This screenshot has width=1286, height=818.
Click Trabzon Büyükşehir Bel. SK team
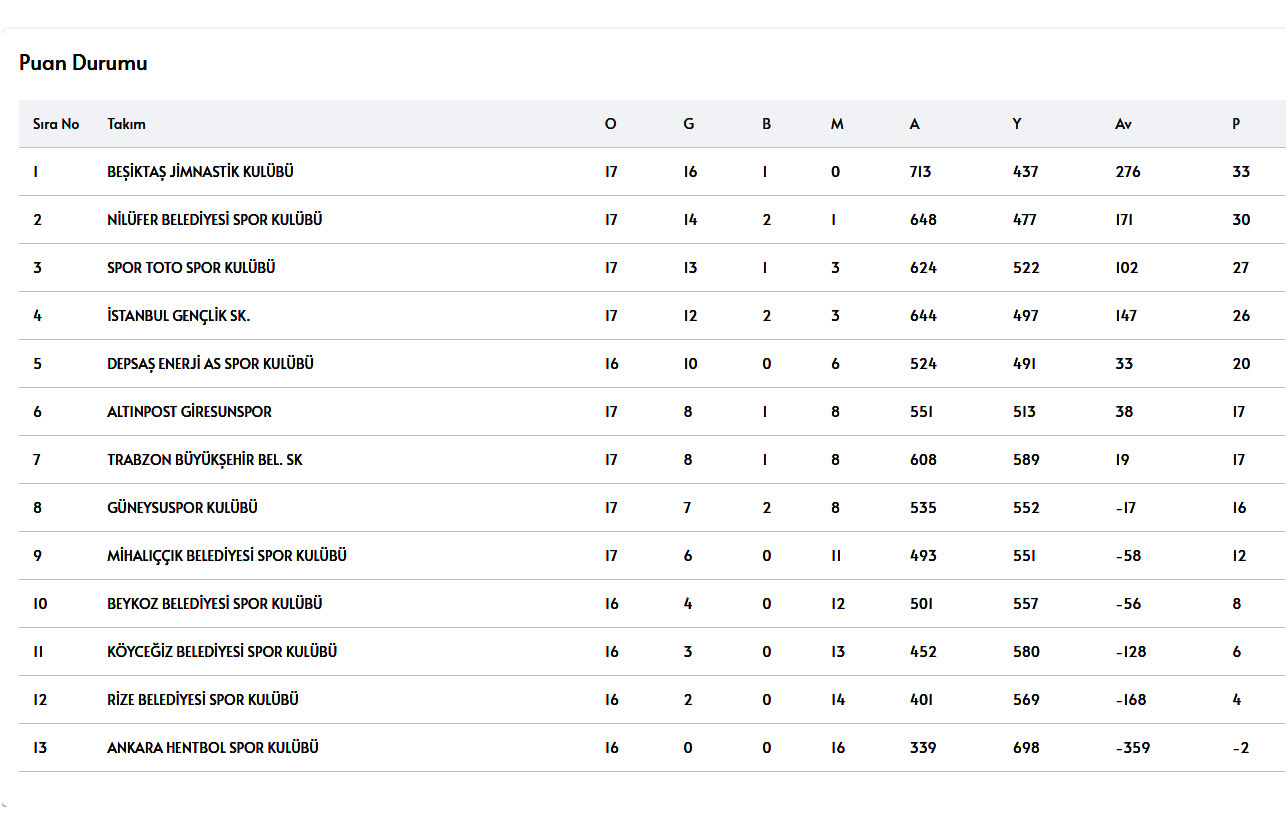205,460
